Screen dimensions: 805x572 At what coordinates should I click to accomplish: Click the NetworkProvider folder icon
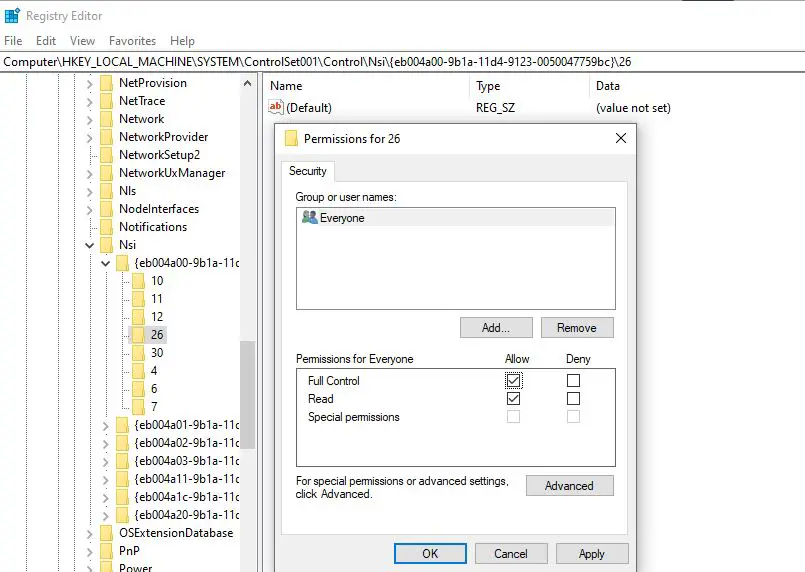tap(106, 137)
